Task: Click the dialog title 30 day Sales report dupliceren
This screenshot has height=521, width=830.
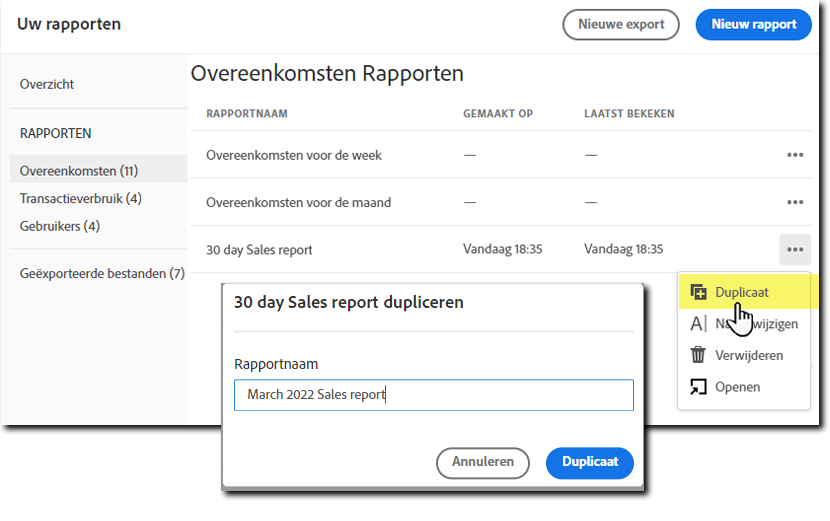Action: 349,302
